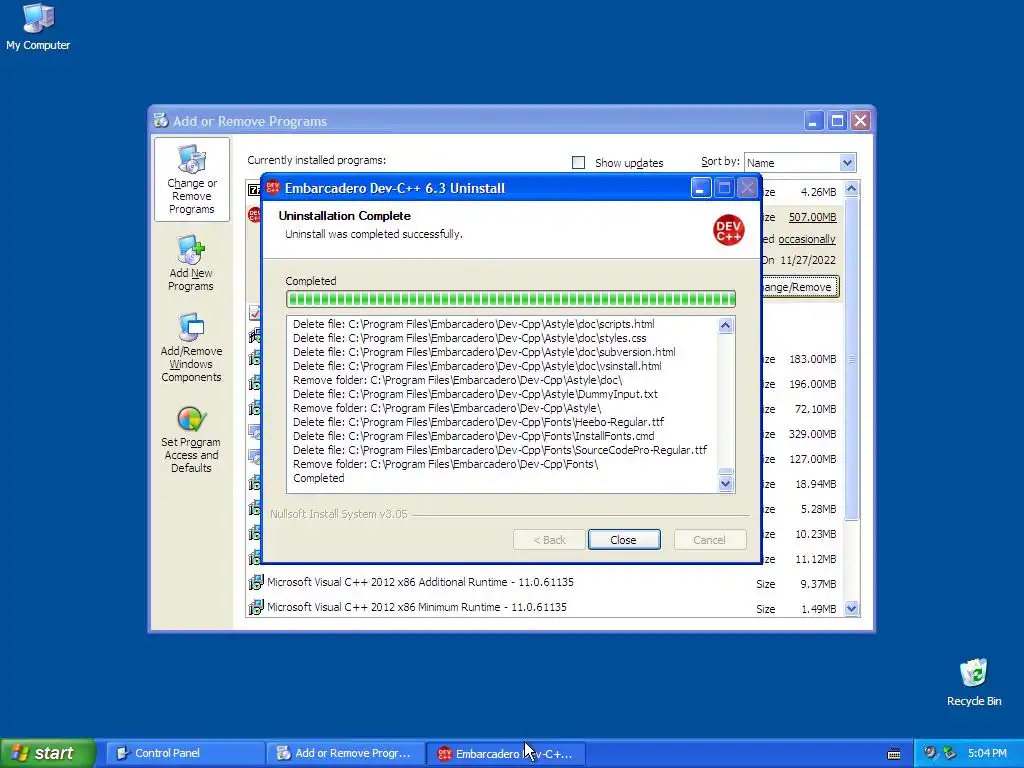Open the Recycle Bin desktop icon

pos(973,682)
